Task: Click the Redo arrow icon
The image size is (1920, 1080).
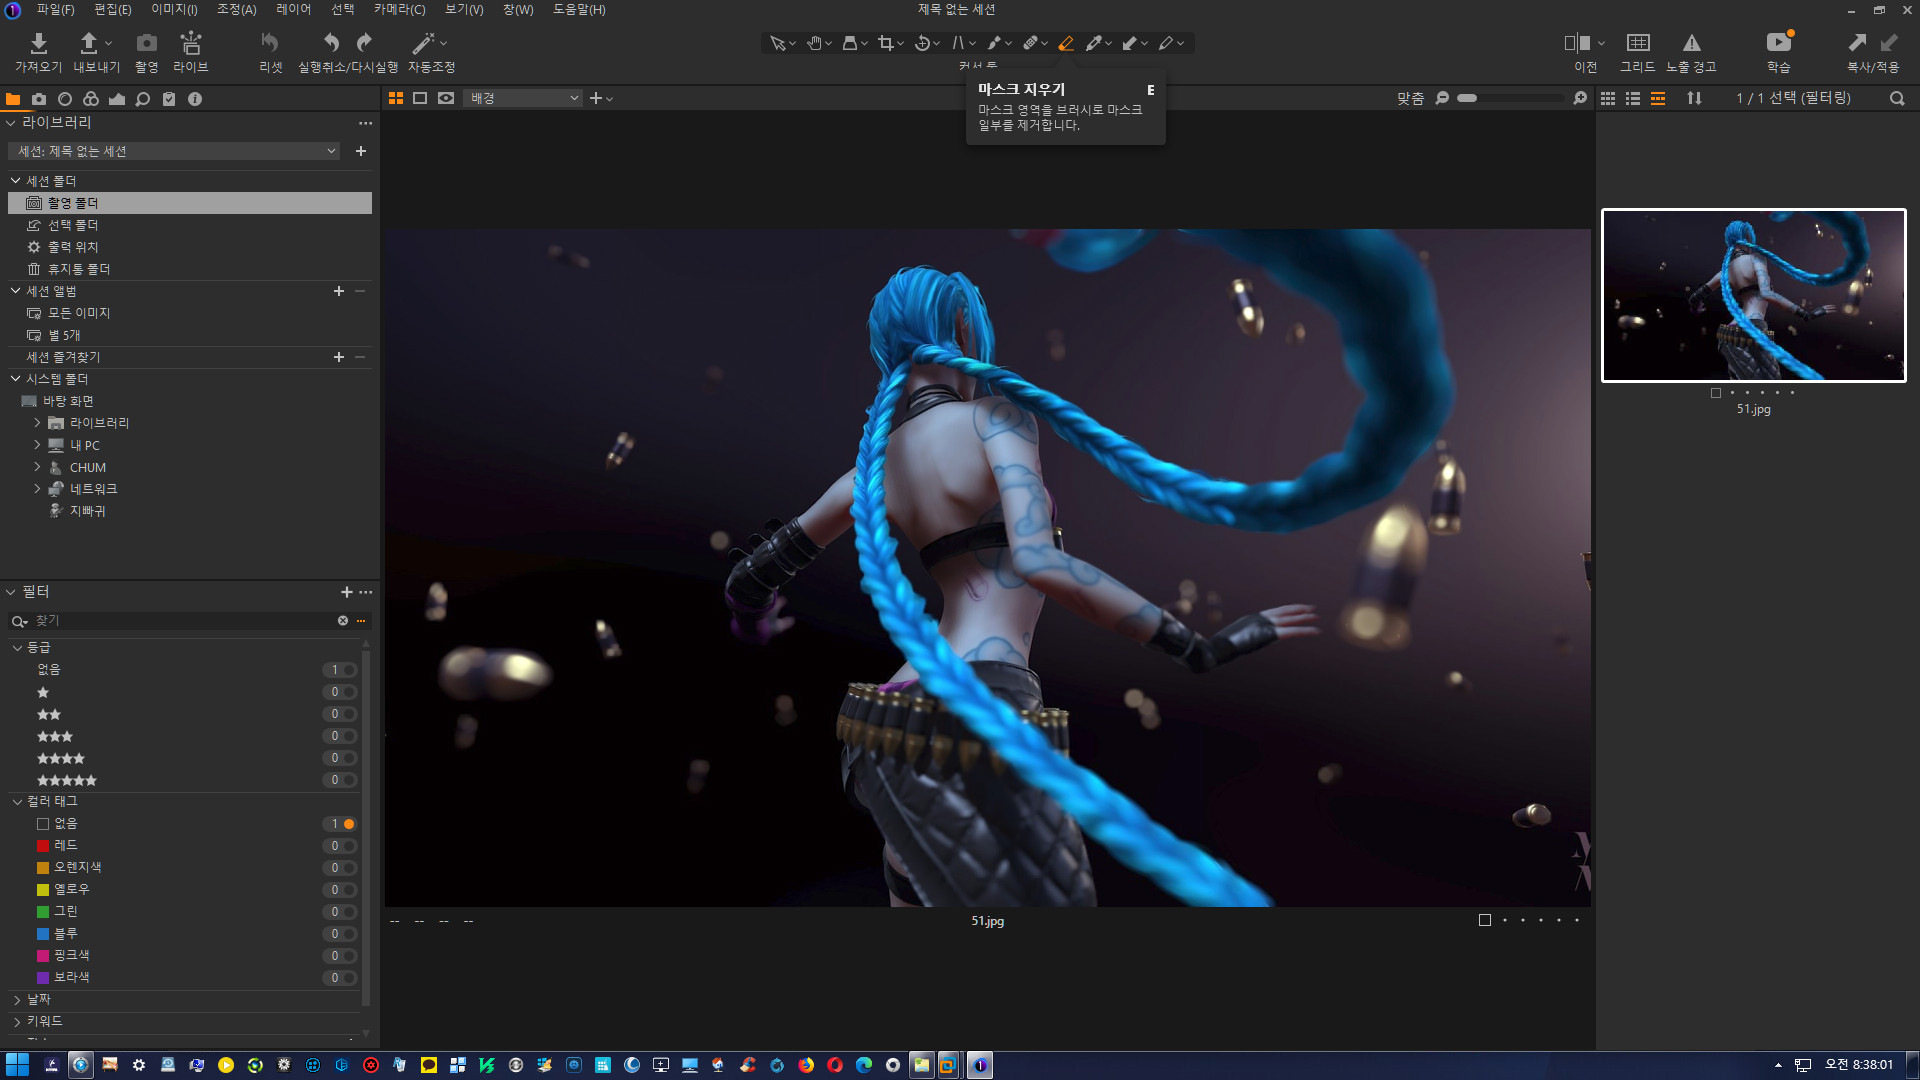Action: pyautogui.click(x=364, y=43)
